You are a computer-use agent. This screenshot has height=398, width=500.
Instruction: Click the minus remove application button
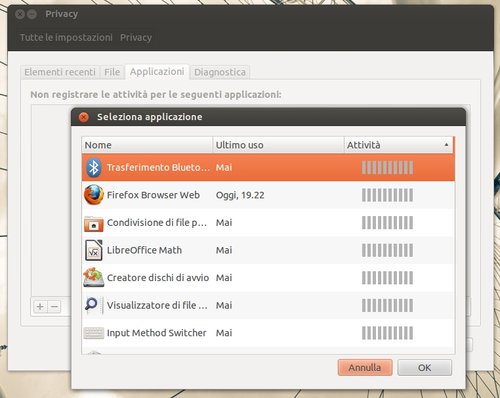[x=55, y=306]
